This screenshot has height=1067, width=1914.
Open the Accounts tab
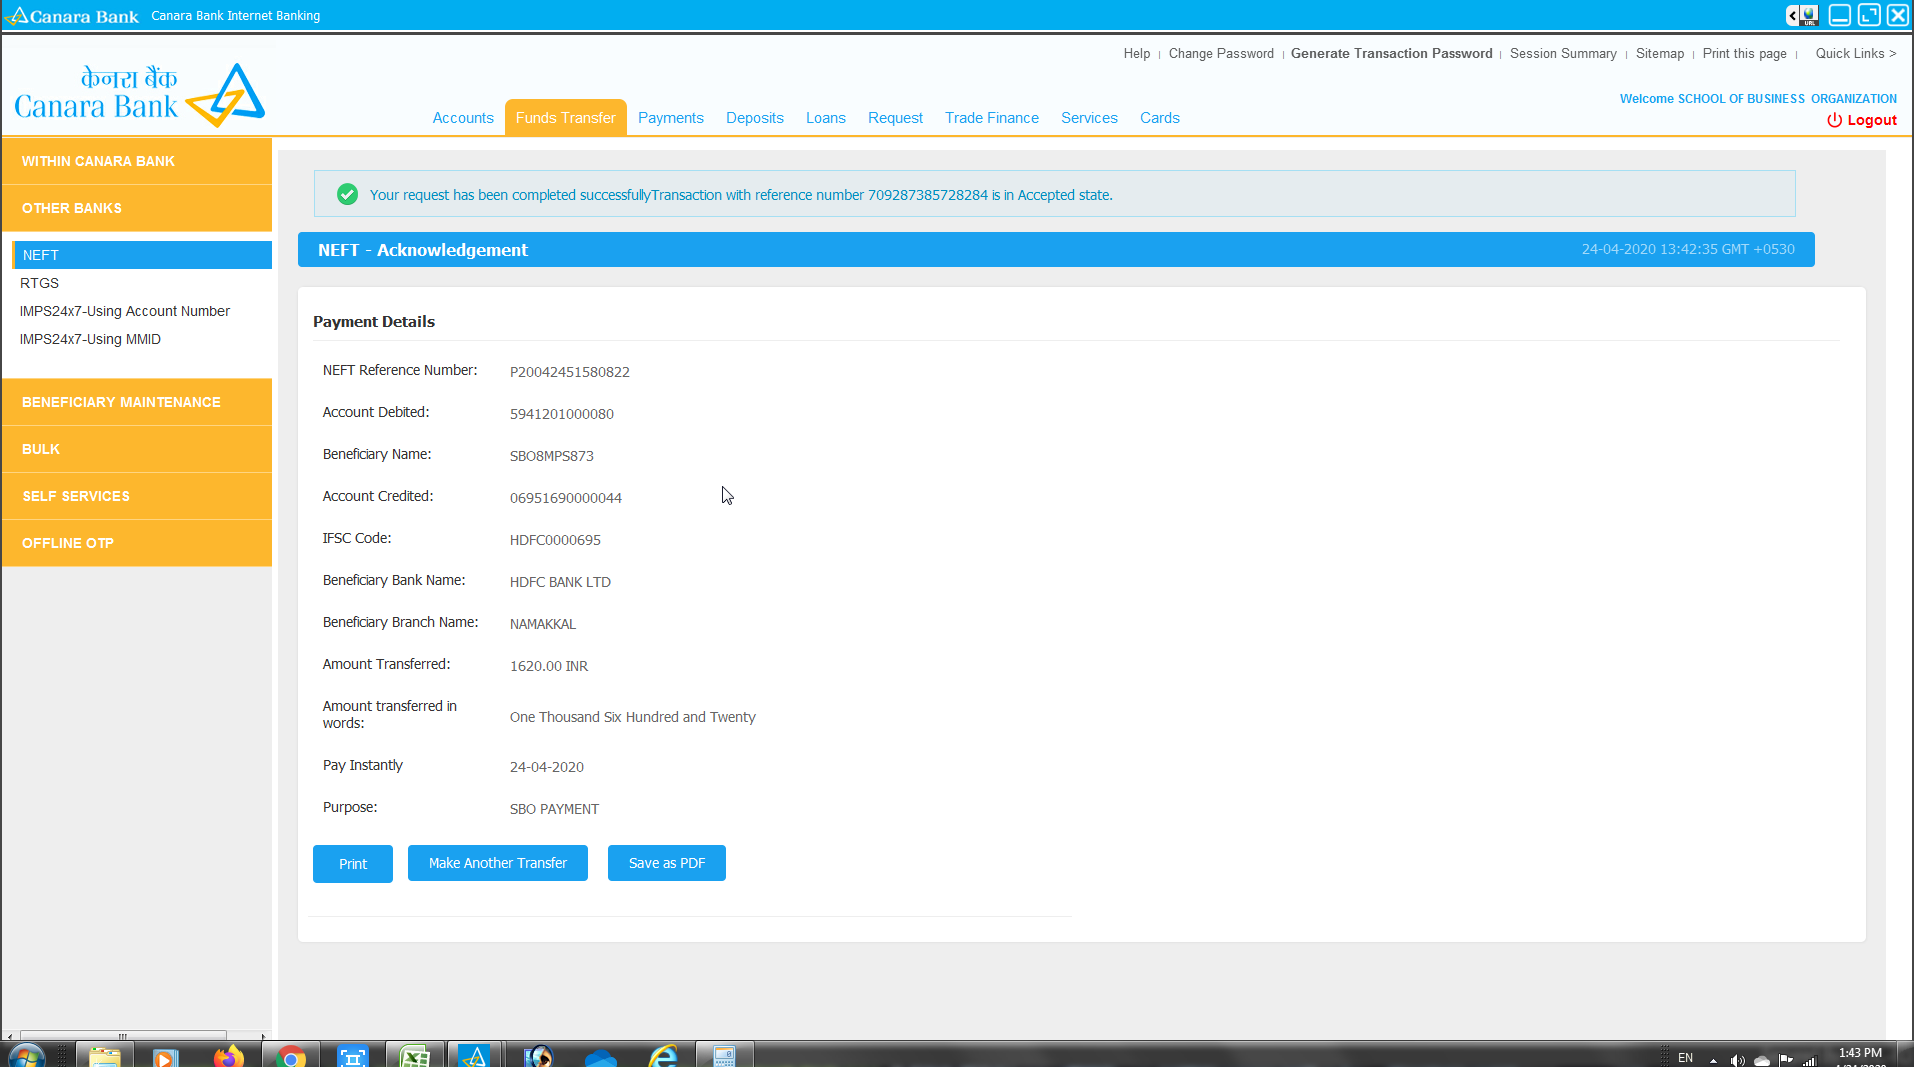[x=463, y=118]
